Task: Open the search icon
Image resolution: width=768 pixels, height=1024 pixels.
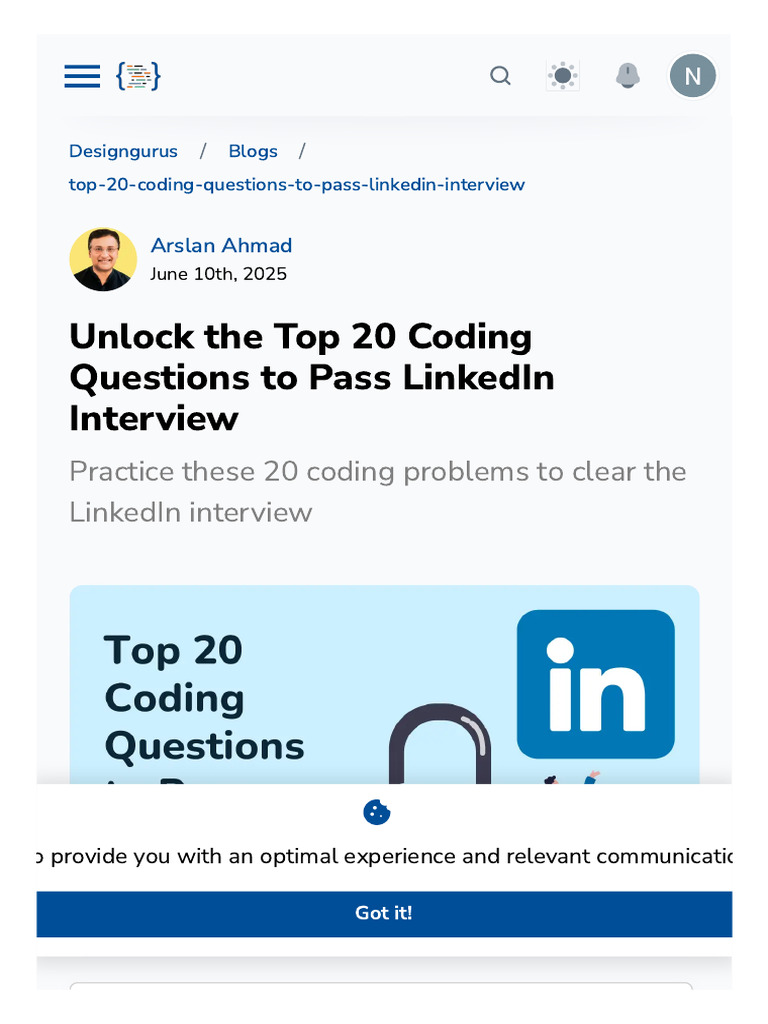Action: tap(500, 76)
